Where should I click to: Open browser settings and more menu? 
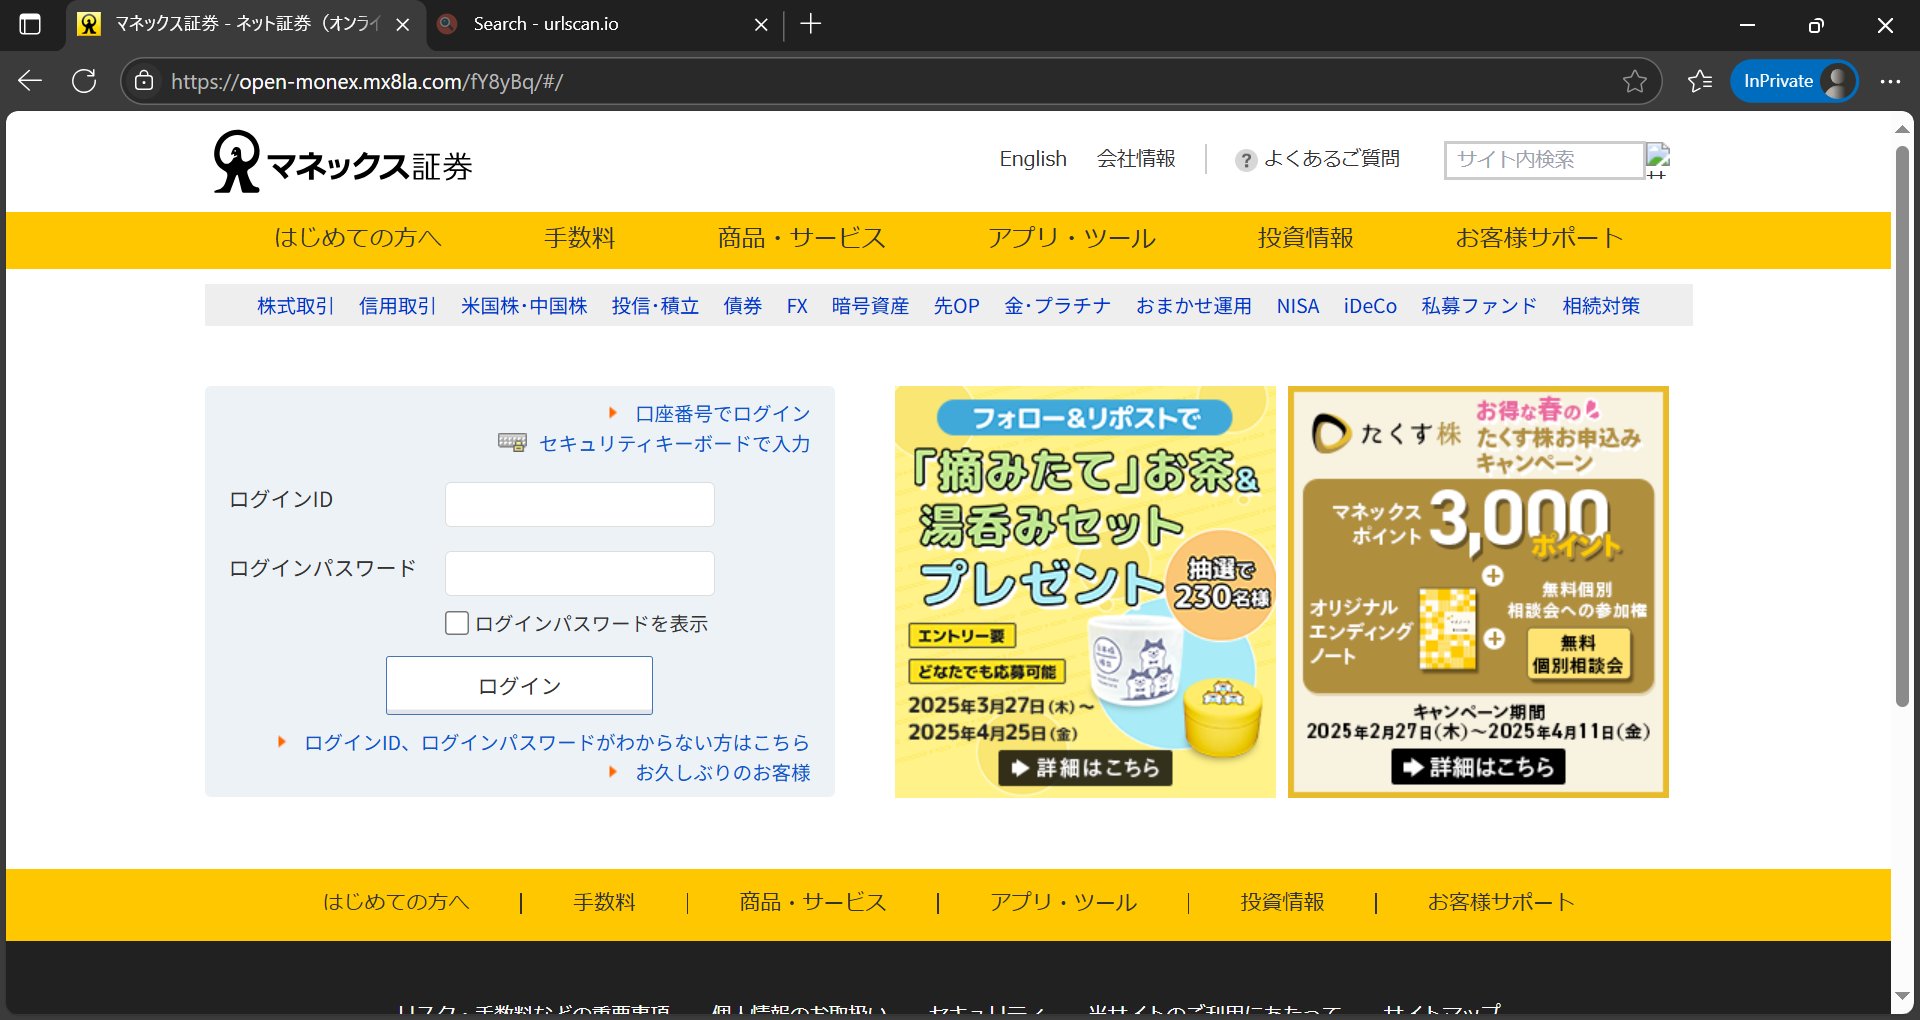(x=1890, y=81)
